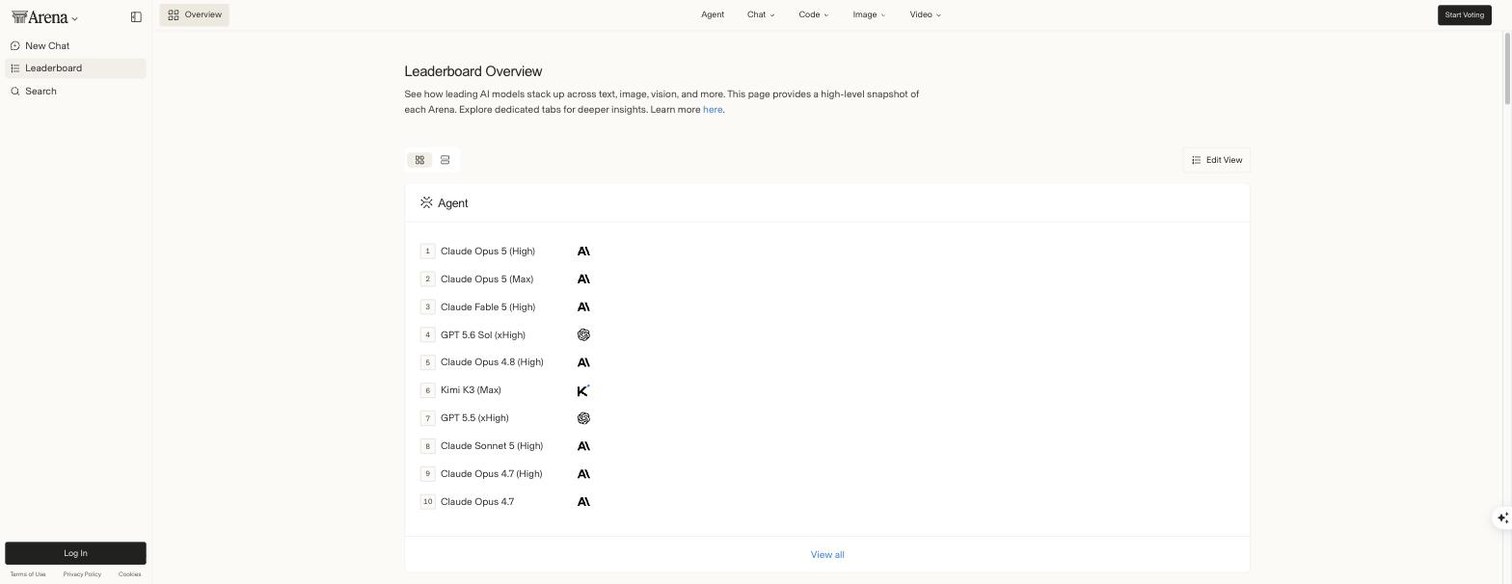Viewport: 1512px width, 584px height.
Task: Click Kimi logo beside Kimi K3 (Max)
Action: point(584,390)
